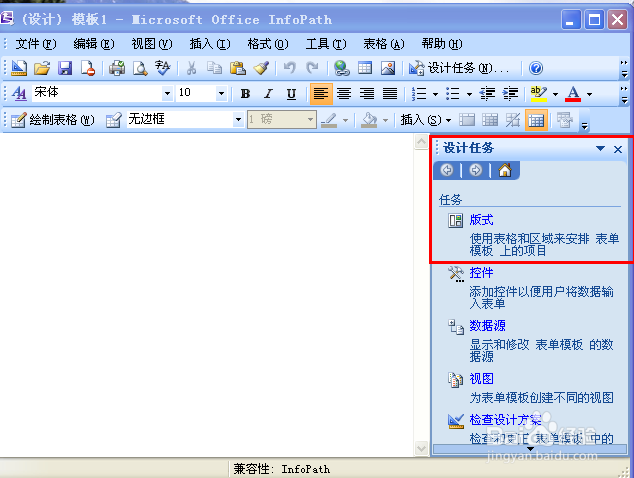Click the Copy icon

pyautogui.click(x=214, y=68)
